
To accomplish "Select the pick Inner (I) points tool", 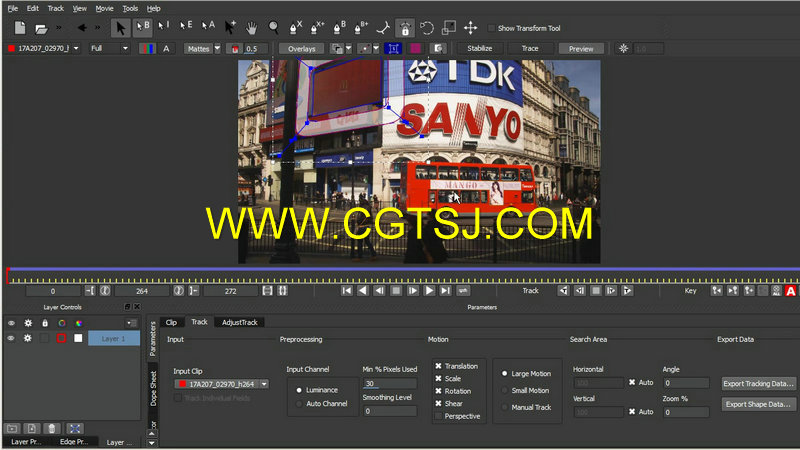I will tap(163, 26).
